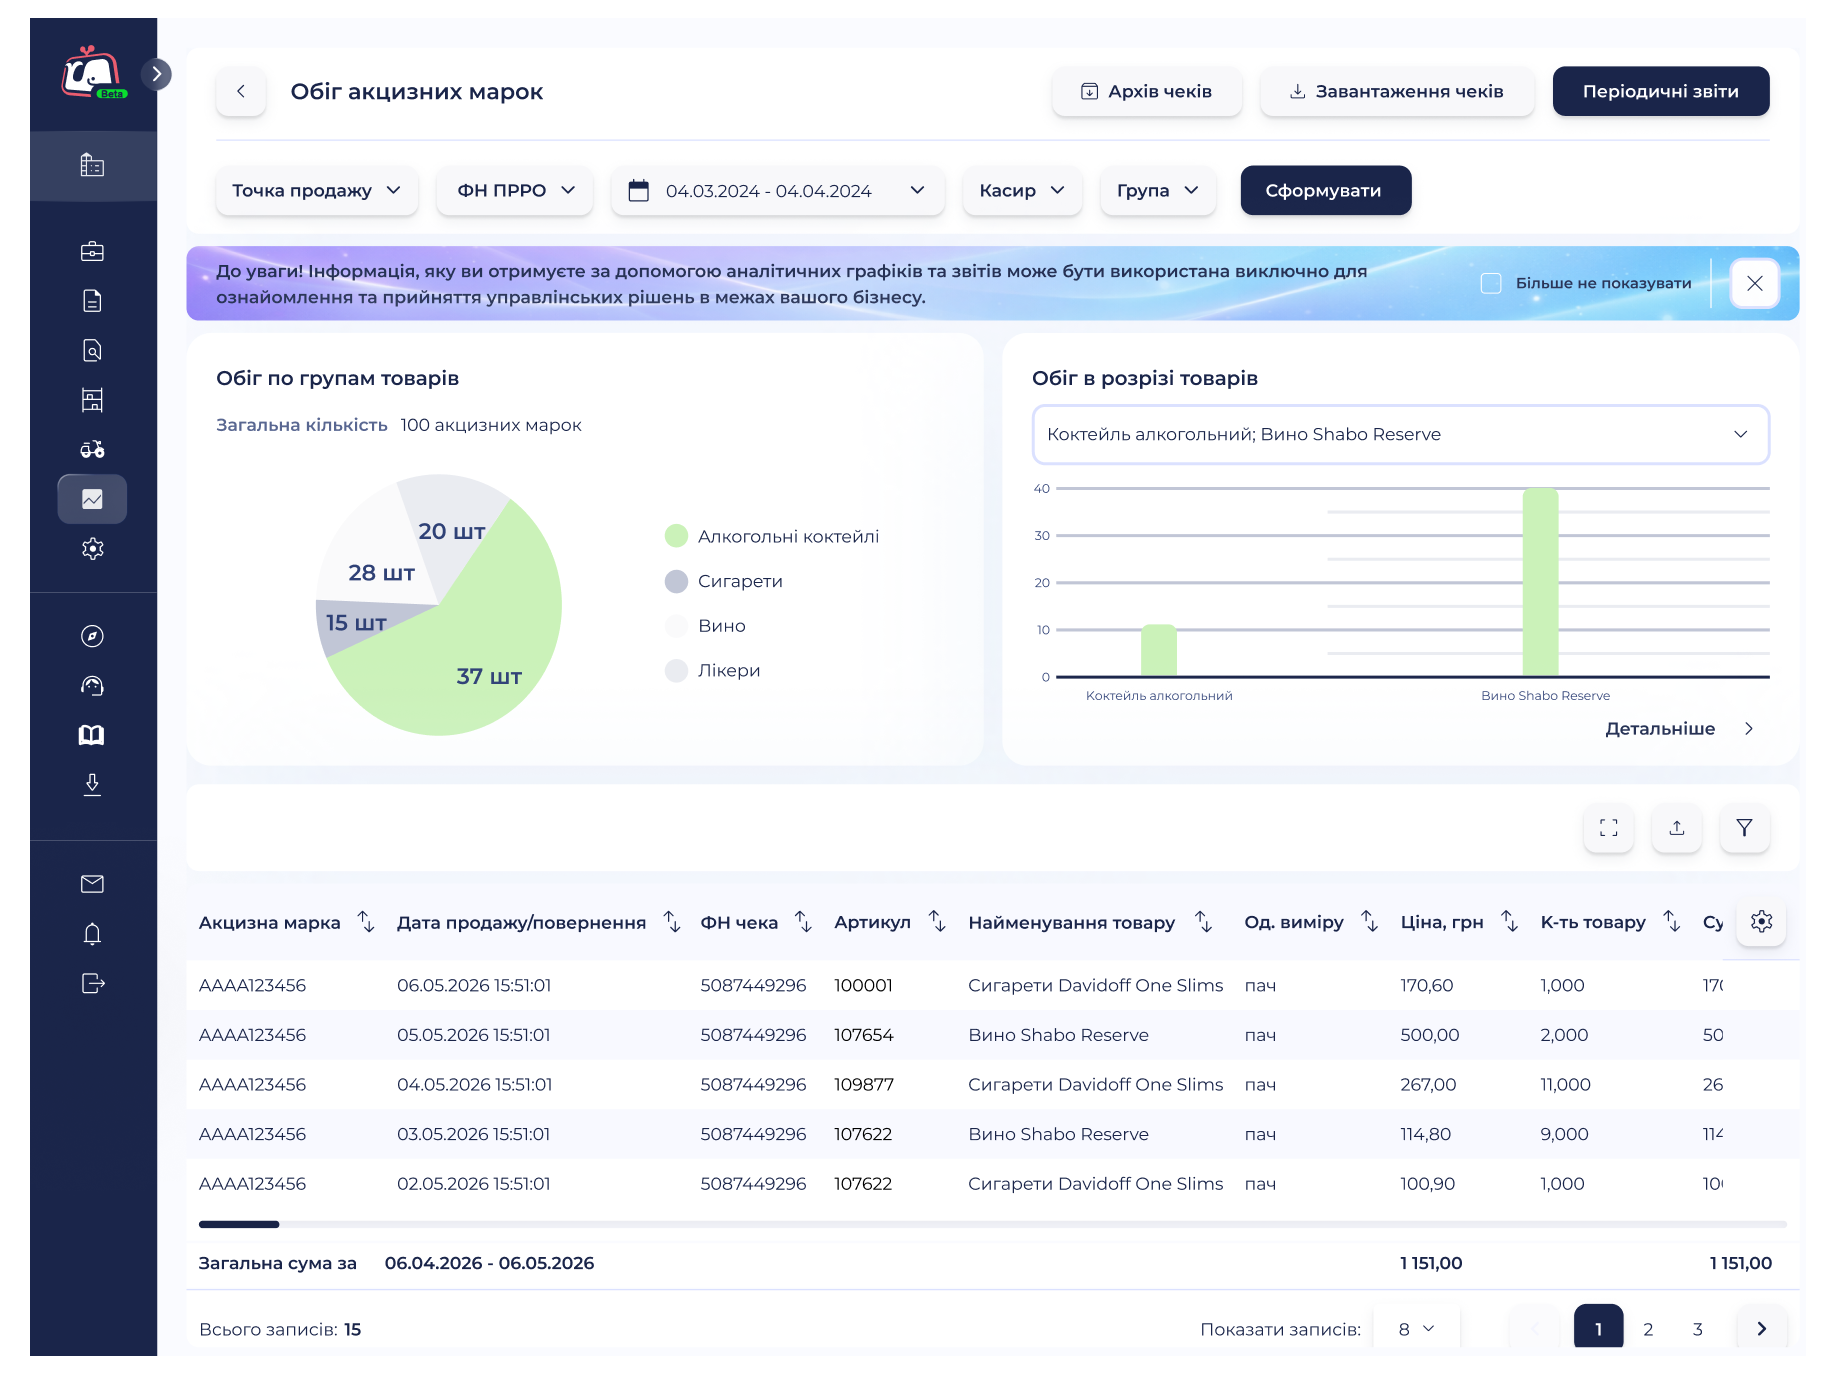Viewport: 1836px width, 1374px height.
Task: Open the mail envelope icon in sidebar
Action: pos(92,884)
